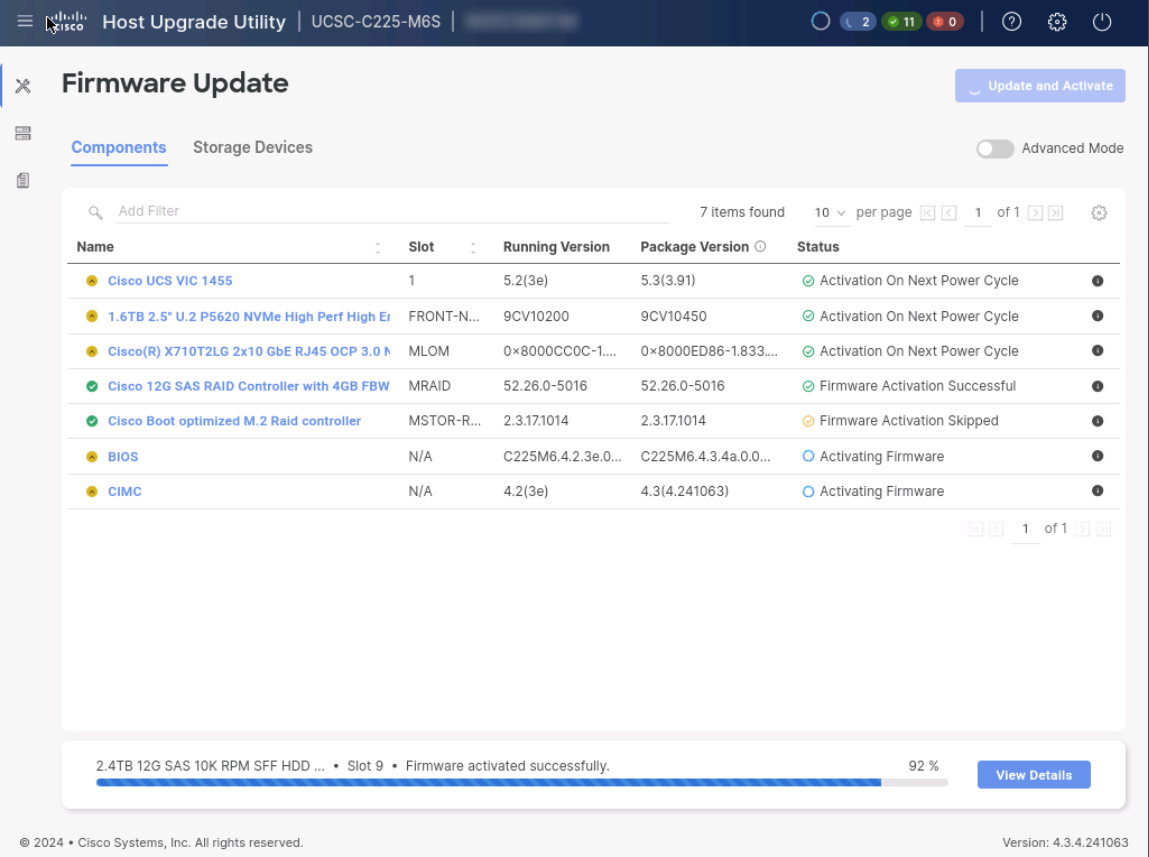
Task: Open settings gear in top header
Action: coord(1057,21)
